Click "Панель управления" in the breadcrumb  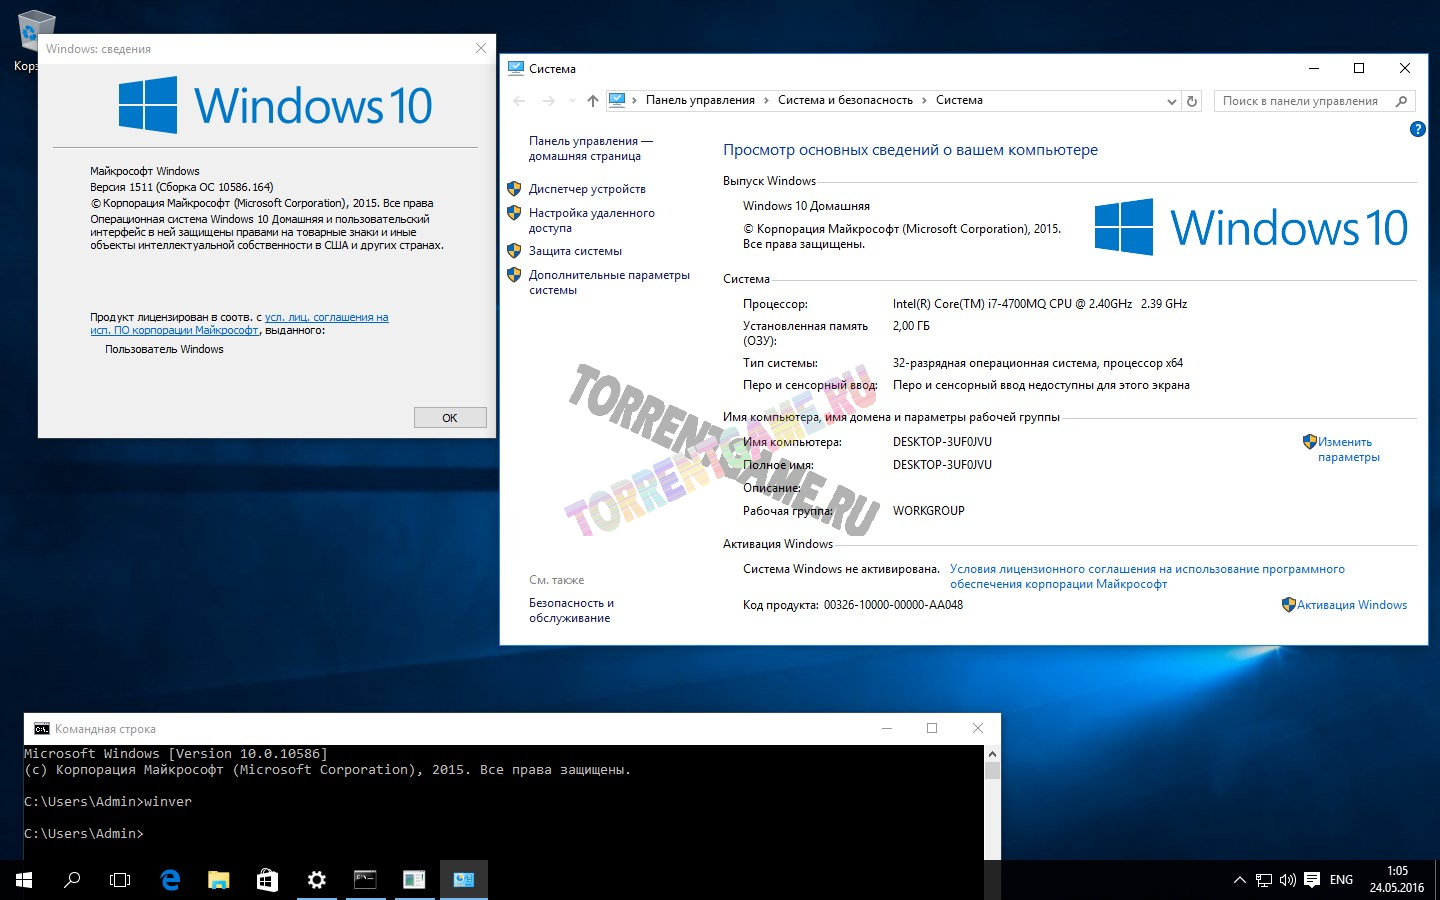coord(700,100)
